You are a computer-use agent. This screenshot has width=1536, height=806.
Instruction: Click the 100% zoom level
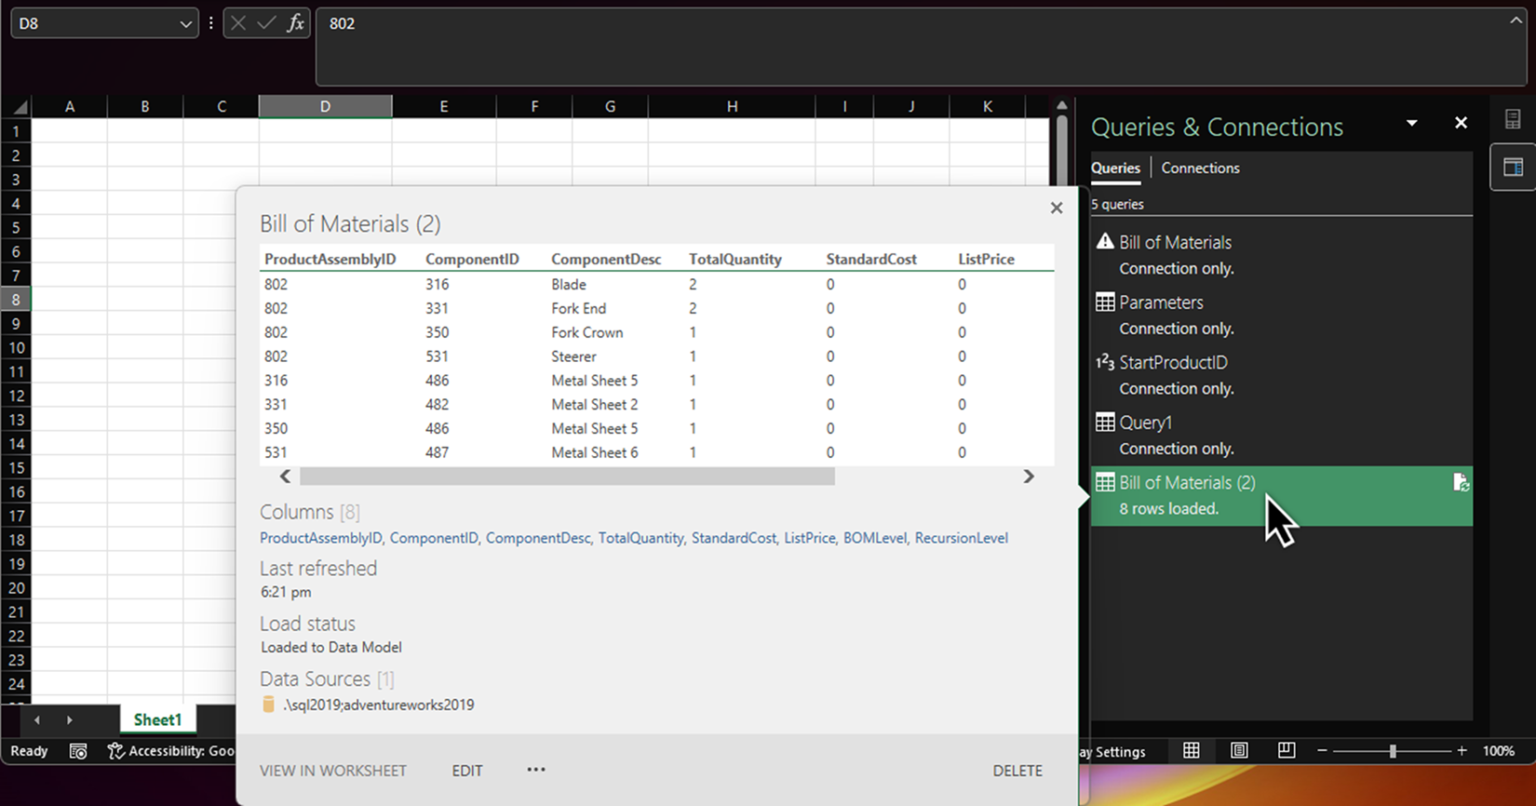pos(1498,751)
